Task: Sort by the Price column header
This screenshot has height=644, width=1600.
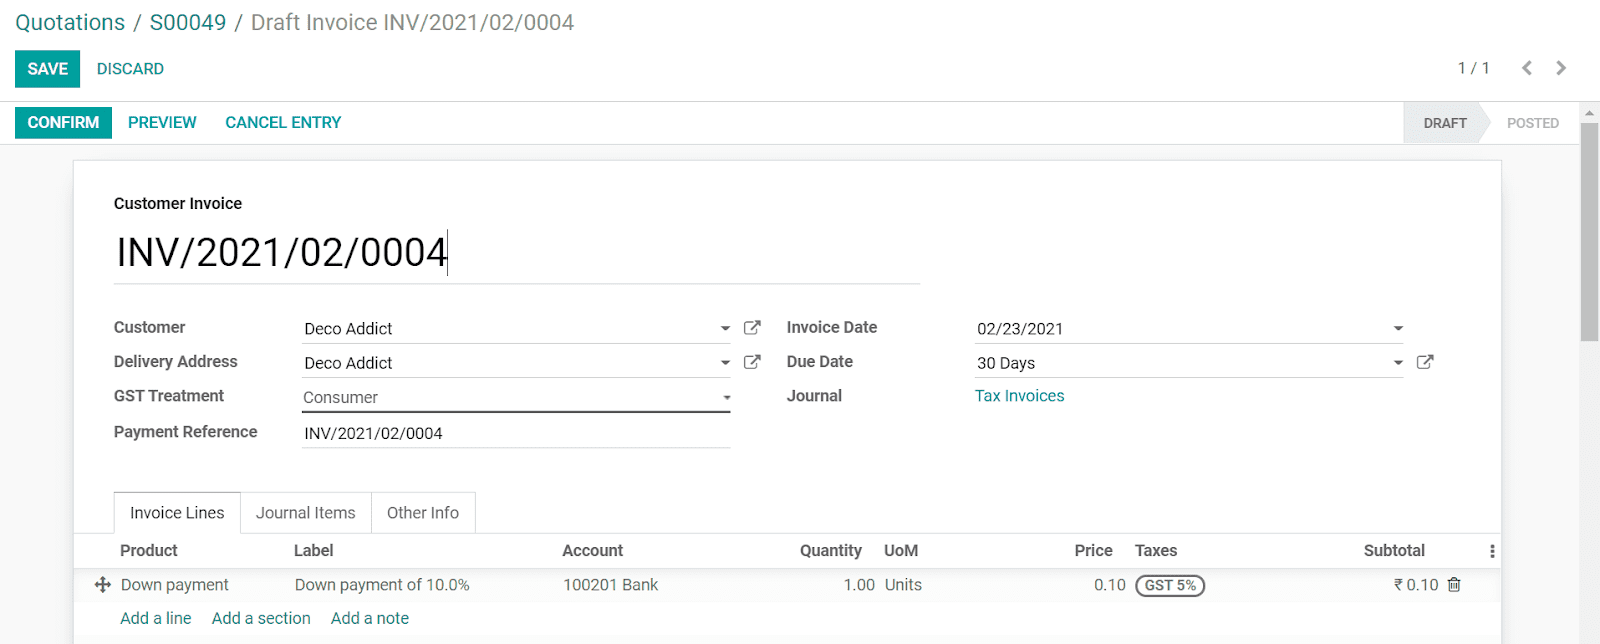Action: pyautogui.click(x=1093, y=551)
